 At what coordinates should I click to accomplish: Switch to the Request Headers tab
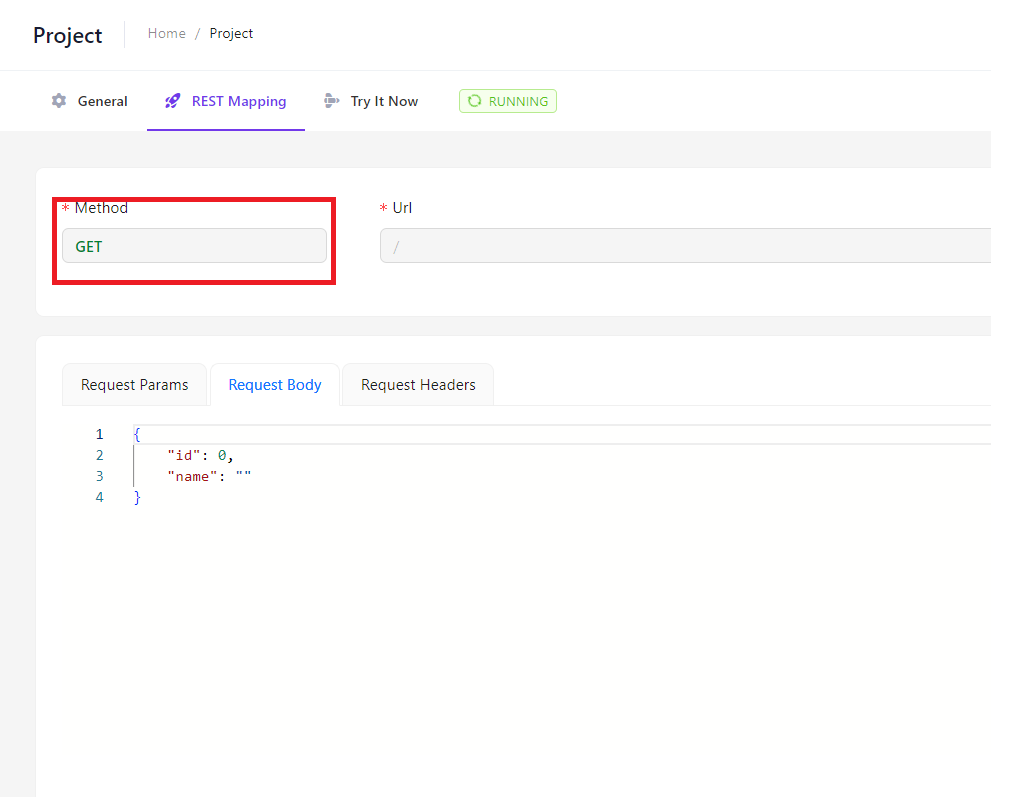[x=418, y=385]
